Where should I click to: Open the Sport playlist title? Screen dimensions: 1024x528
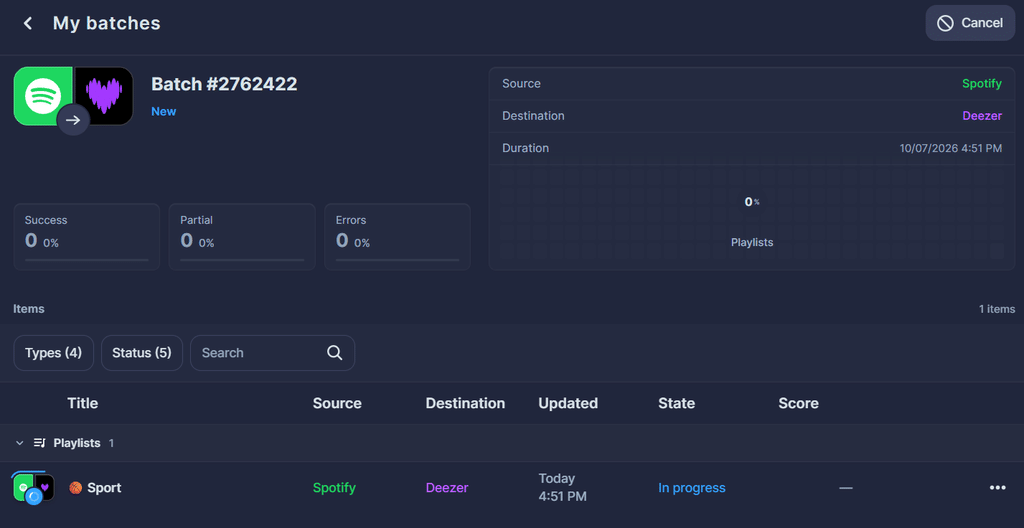click(104, 487)
